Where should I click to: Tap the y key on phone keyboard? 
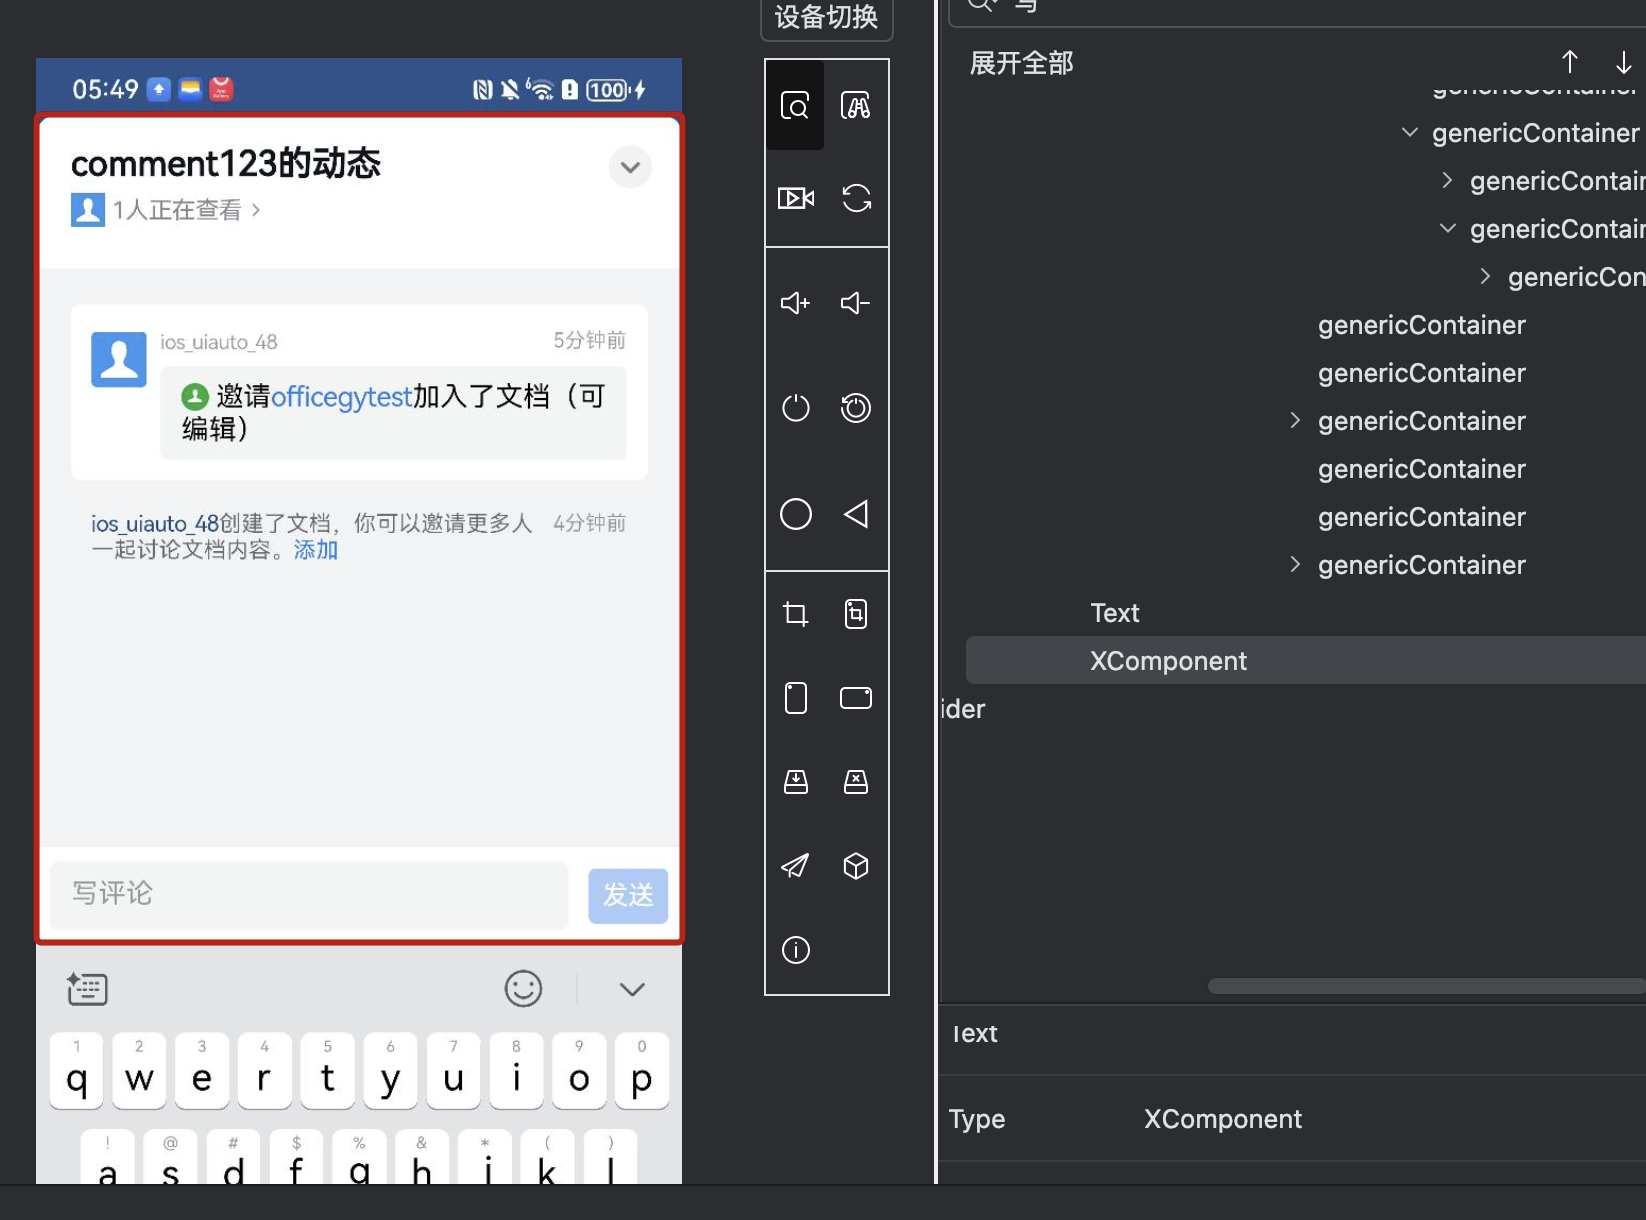(390, 1070)
